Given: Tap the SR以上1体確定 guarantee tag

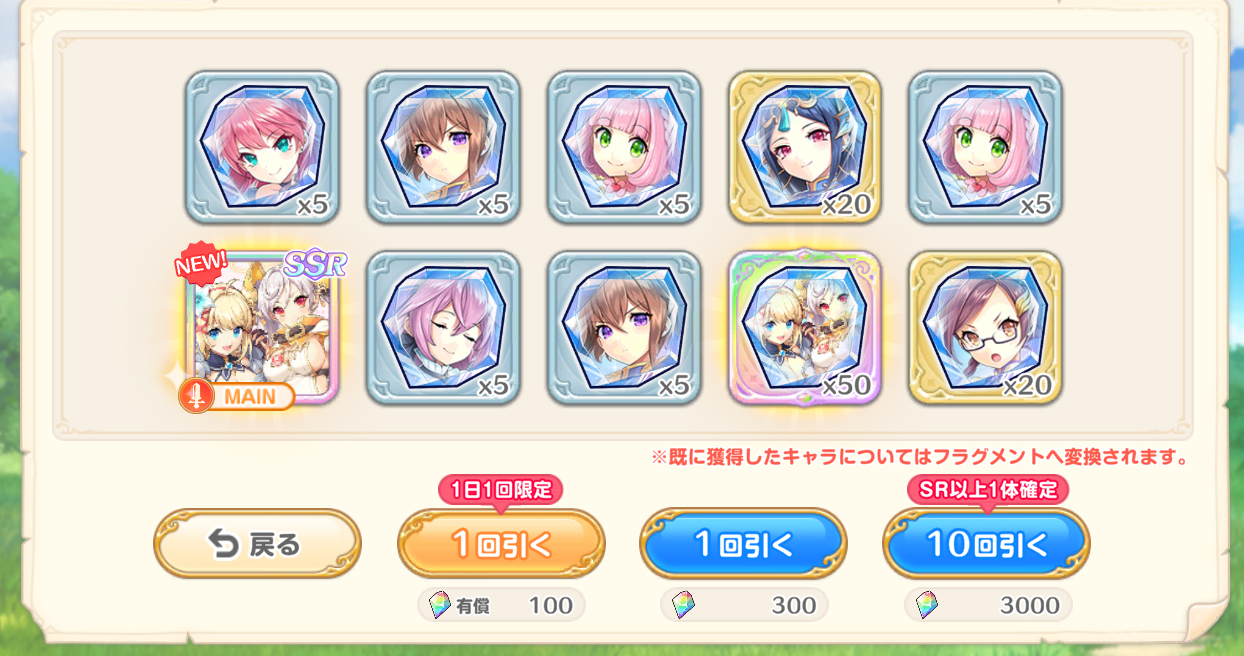Looking at the screenshot, I should pos(988,489).
